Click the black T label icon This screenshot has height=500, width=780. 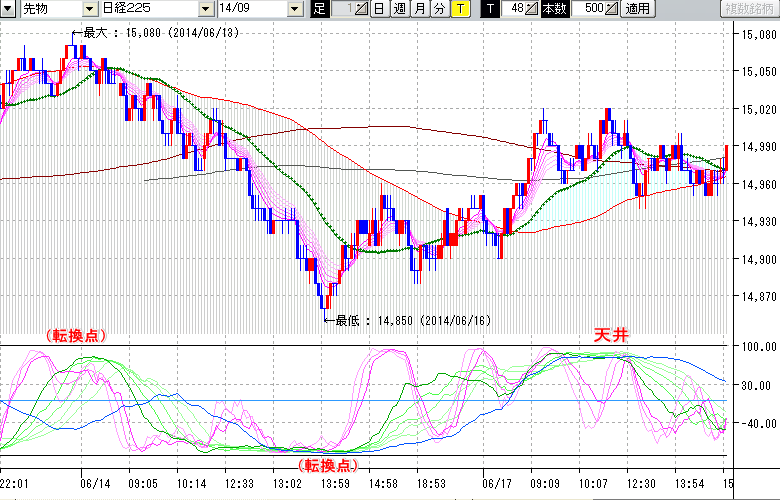click(x=489, y=9)
